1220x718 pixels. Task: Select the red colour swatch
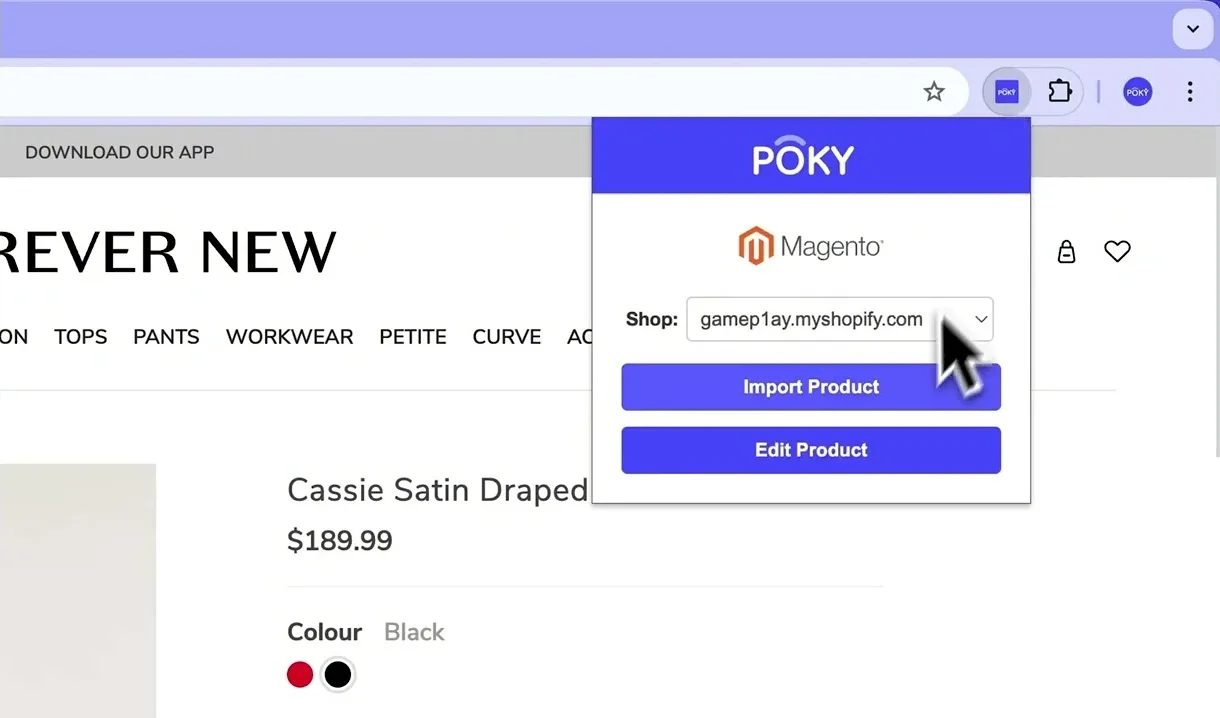(299, 674)
